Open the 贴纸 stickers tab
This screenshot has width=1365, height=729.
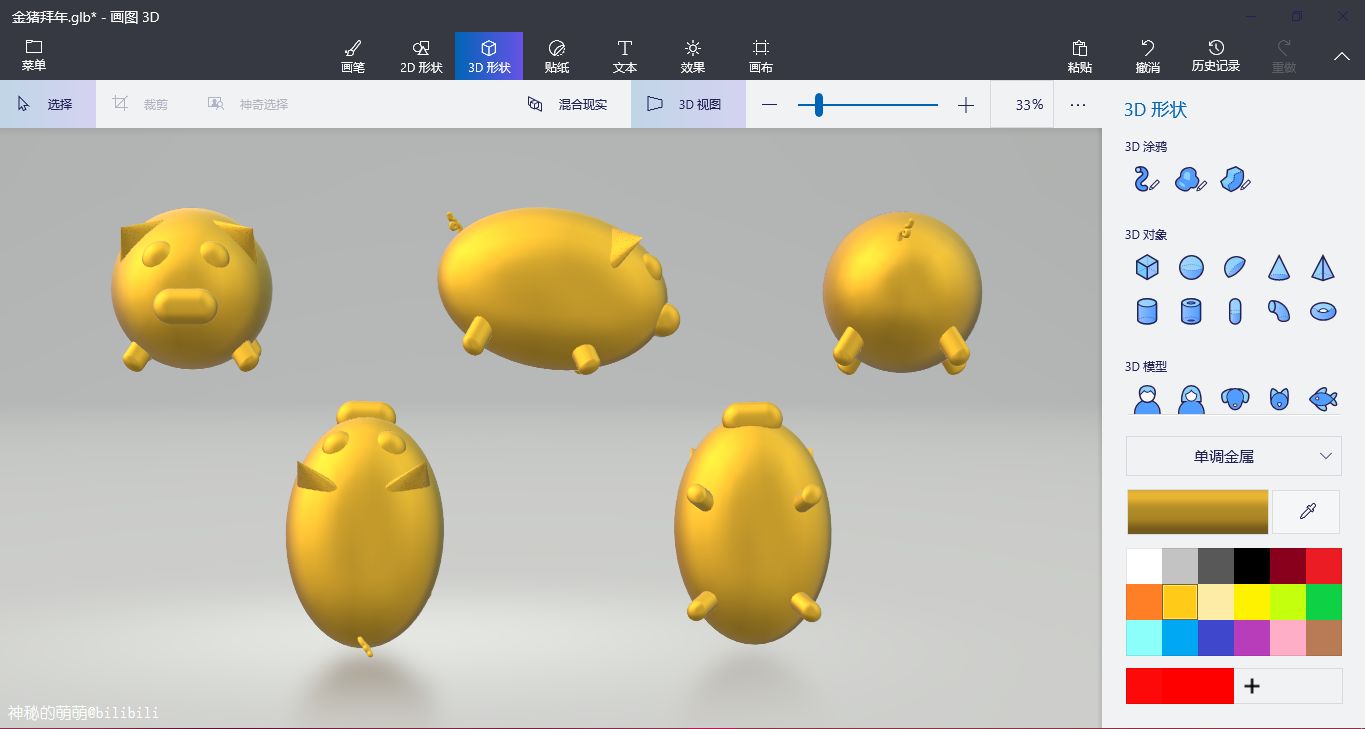557,56
